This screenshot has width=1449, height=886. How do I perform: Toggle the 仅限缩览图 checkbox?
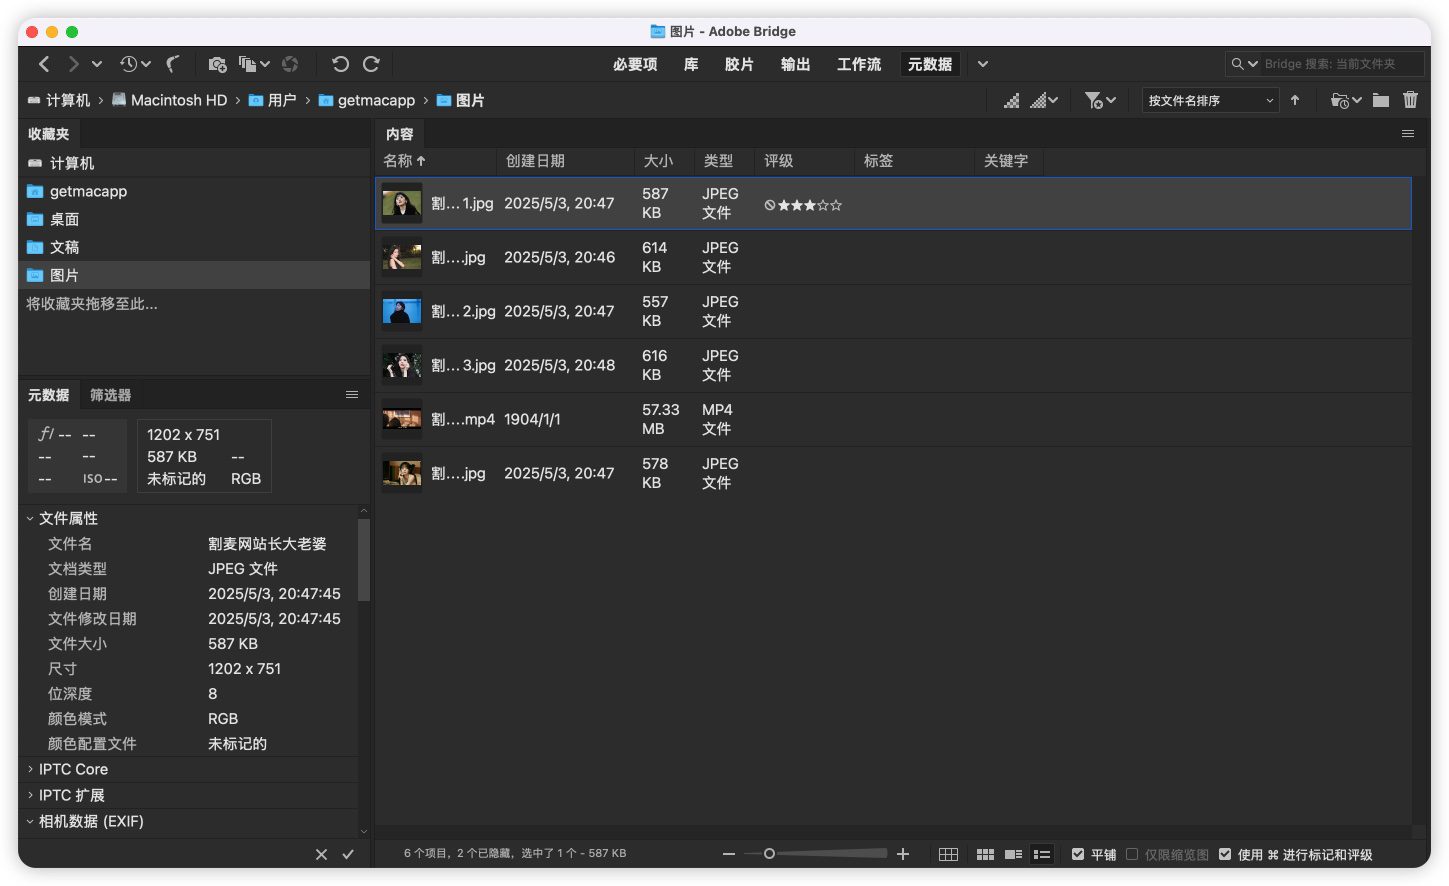tap(1132, 854)
